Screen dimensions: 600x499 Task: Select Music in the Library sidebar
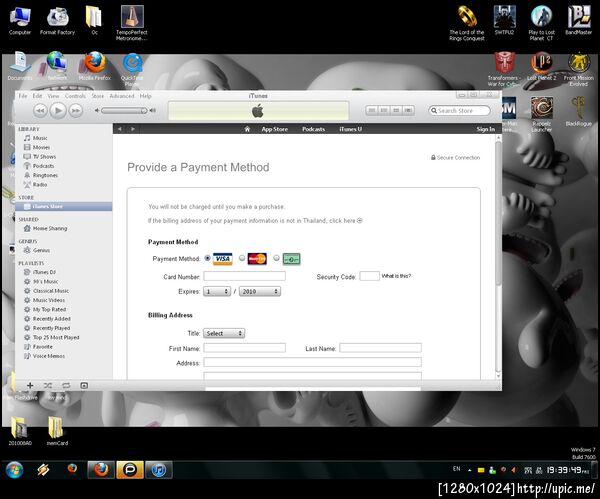click(40, 138)
